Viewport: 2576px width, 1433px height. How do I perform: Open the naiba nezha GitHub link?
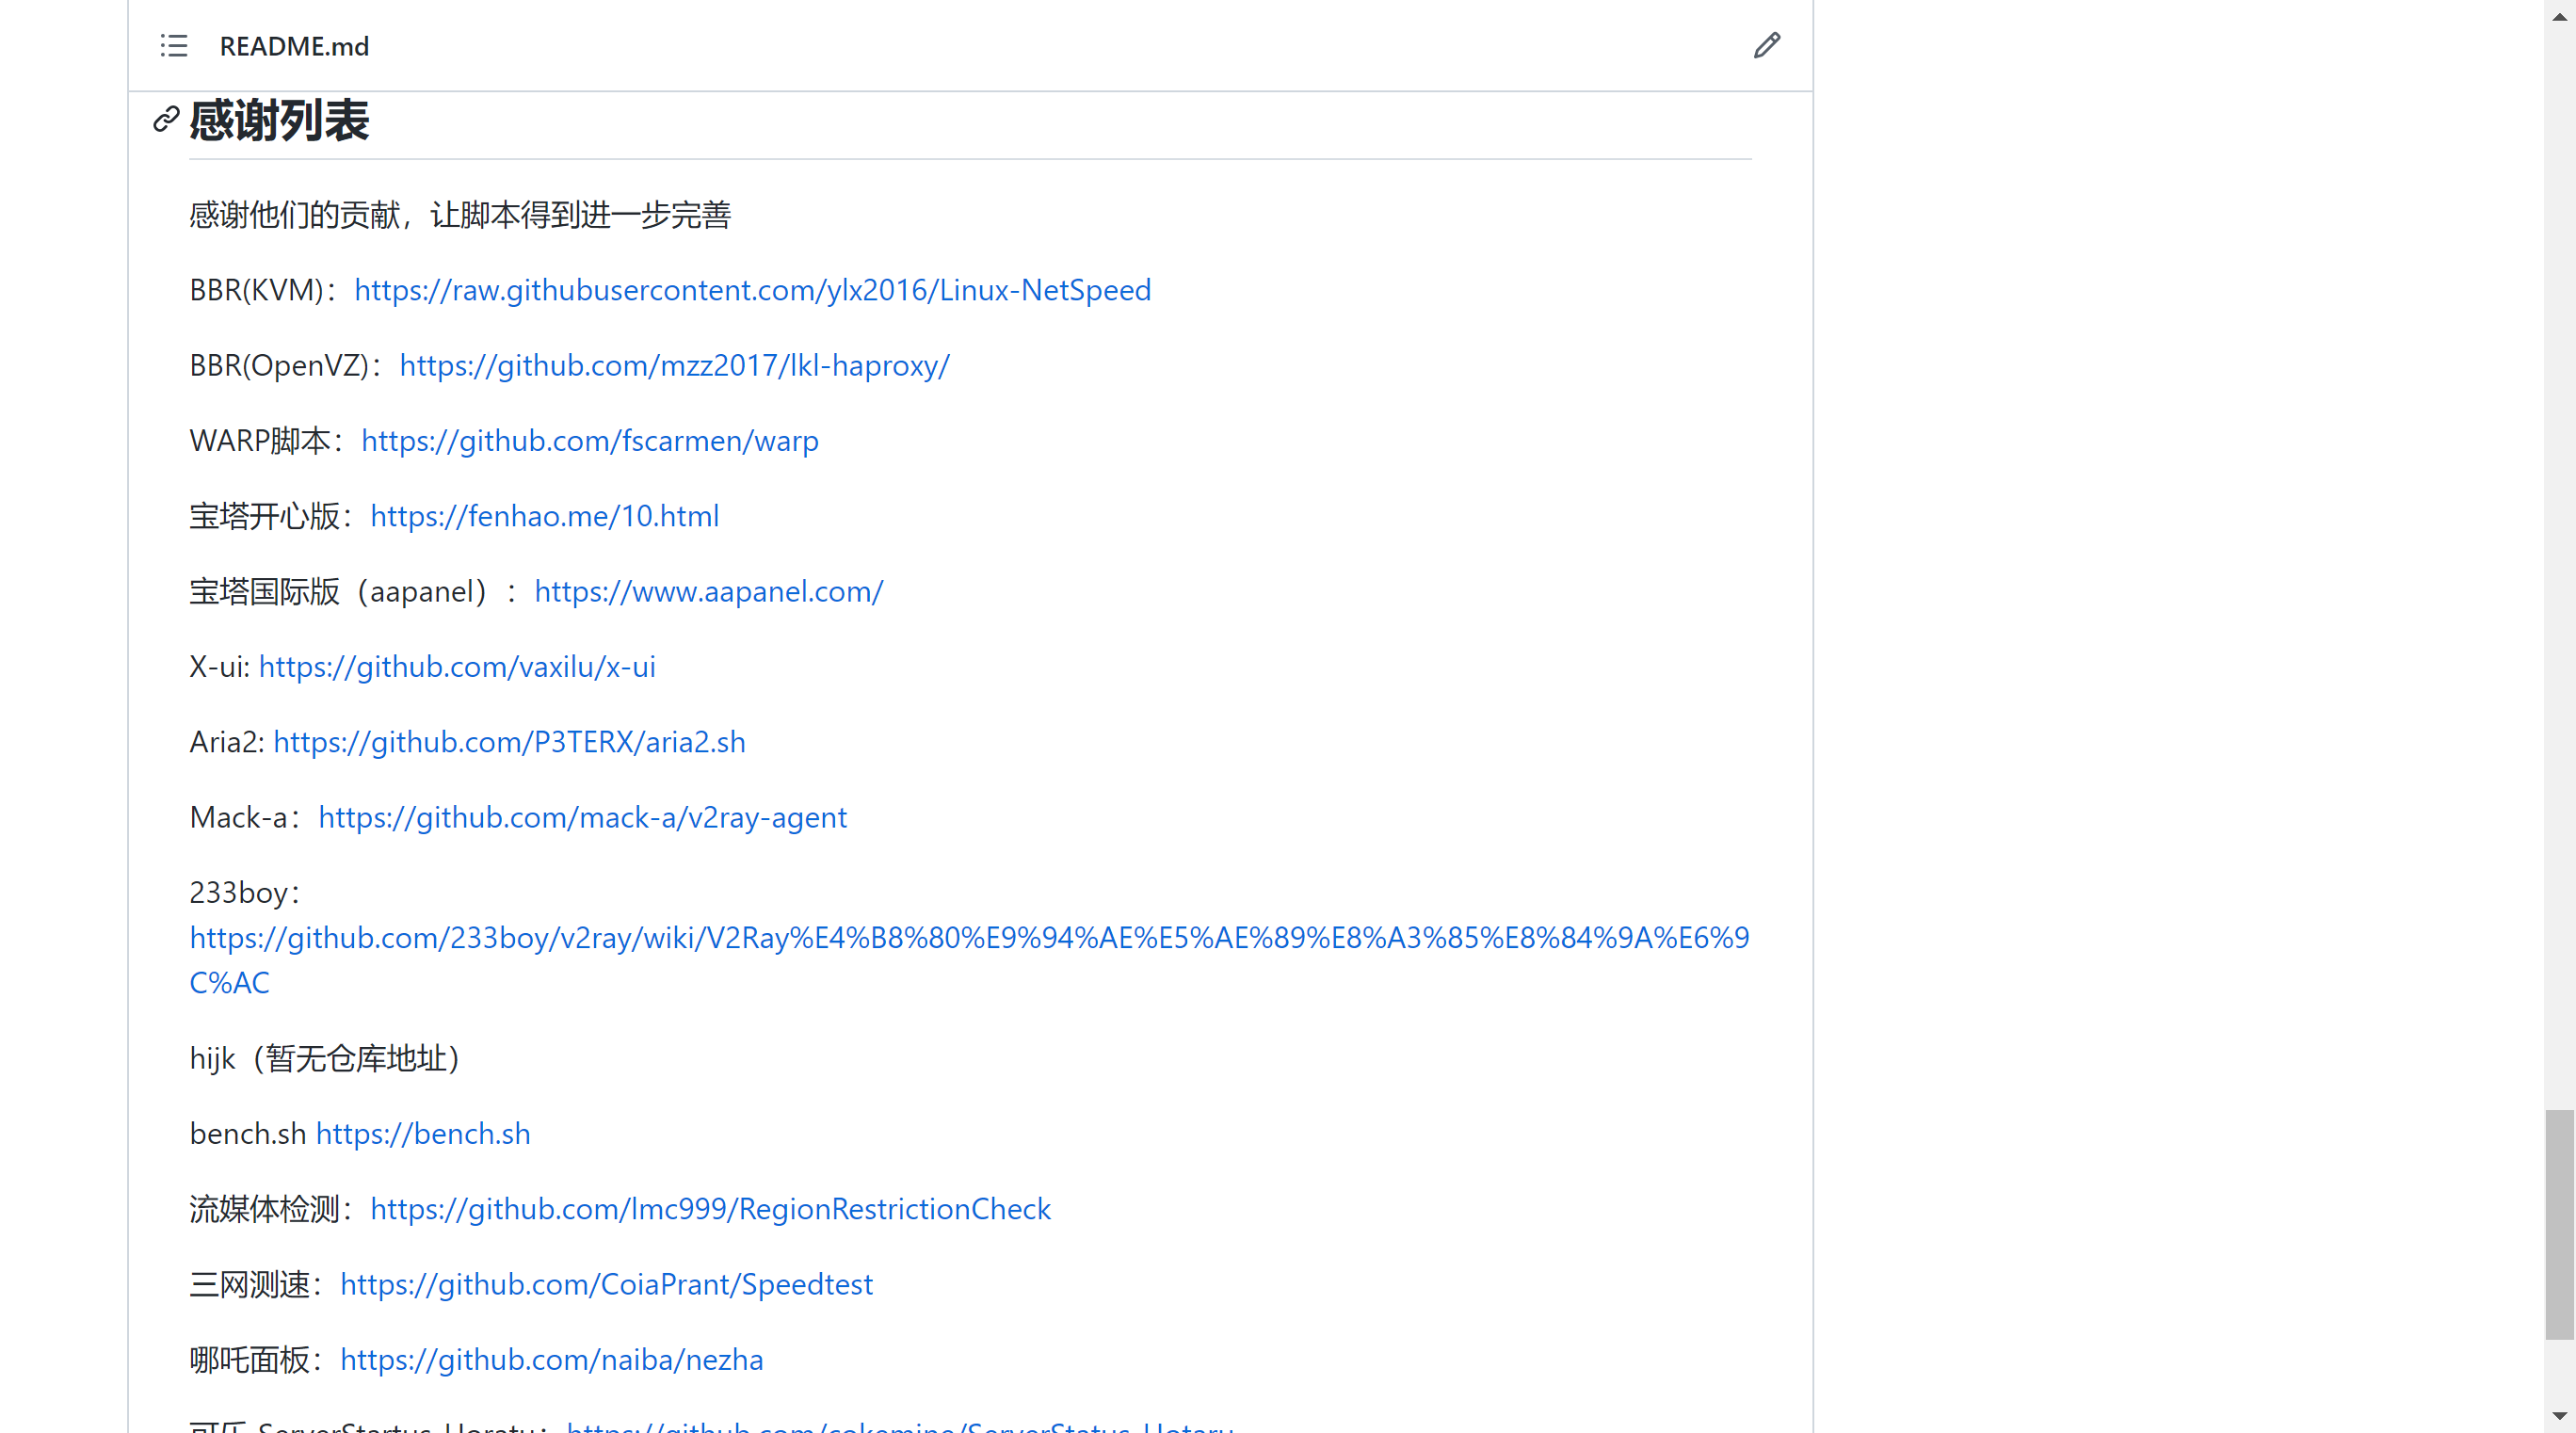pyautogui.click(x=551, y=1360)
